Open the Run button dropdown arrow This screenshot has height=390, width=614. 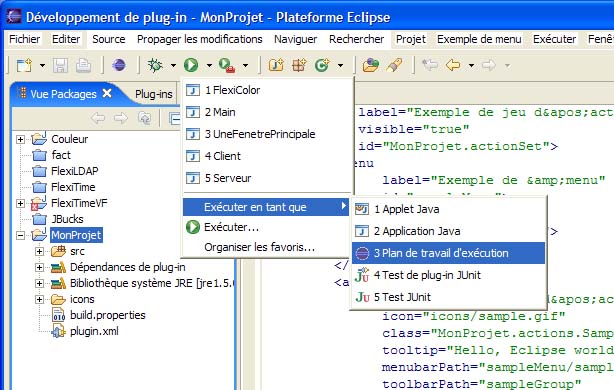[209, 65]
